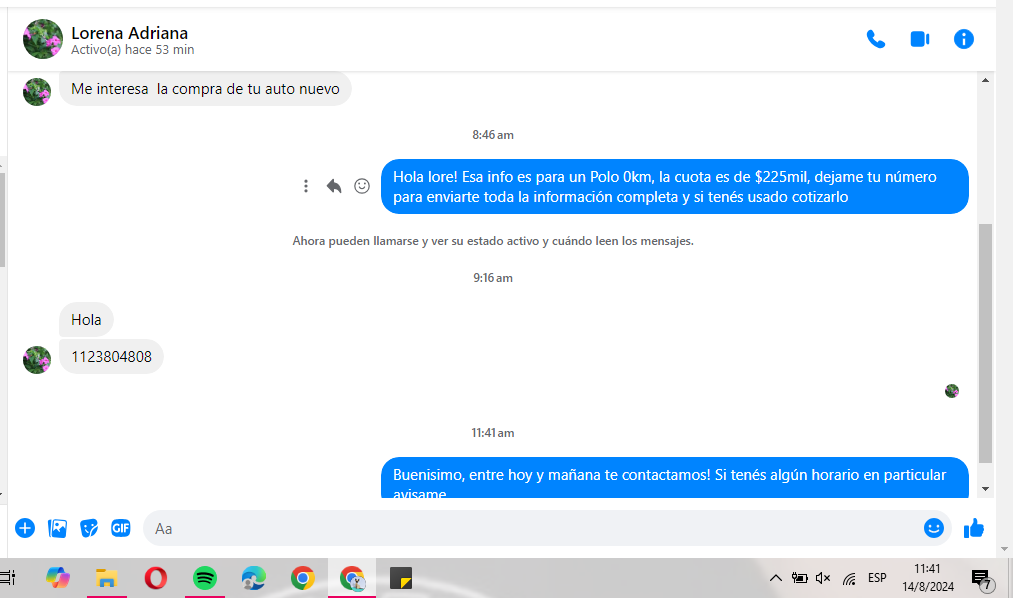Click the 9:16 am timestamp

pyautogui.click(x=493, y=278)
